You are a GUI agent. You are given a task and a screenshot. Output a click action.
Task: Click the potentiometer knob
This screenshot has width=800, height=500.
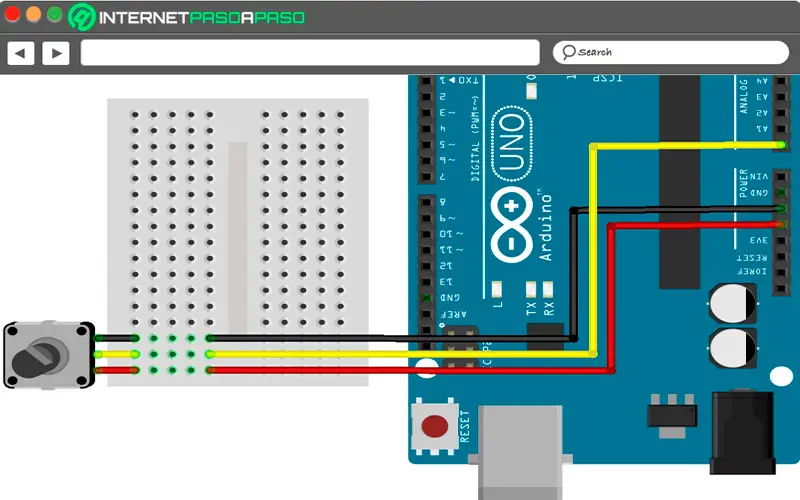pos(38,359)
